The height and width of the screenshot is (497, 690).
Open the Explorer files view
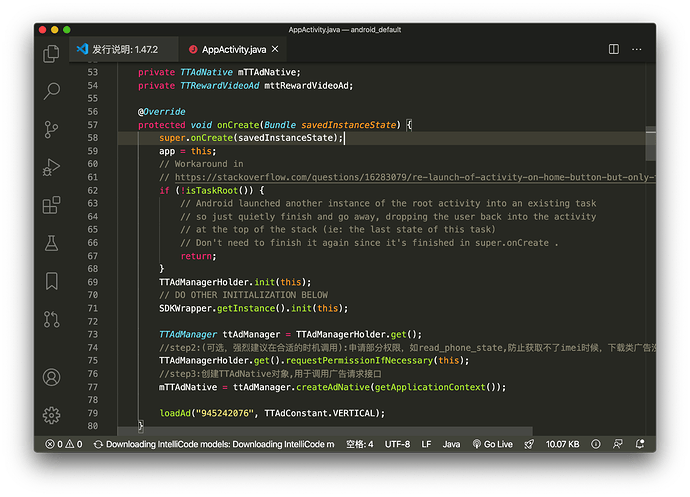point(51,54)
